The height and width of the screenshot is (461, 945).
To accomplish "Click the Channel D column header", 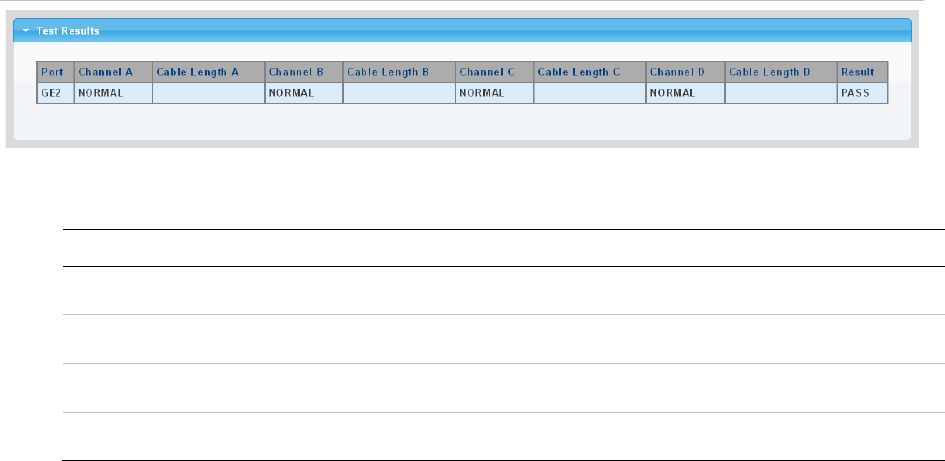I will coord(685,72).
